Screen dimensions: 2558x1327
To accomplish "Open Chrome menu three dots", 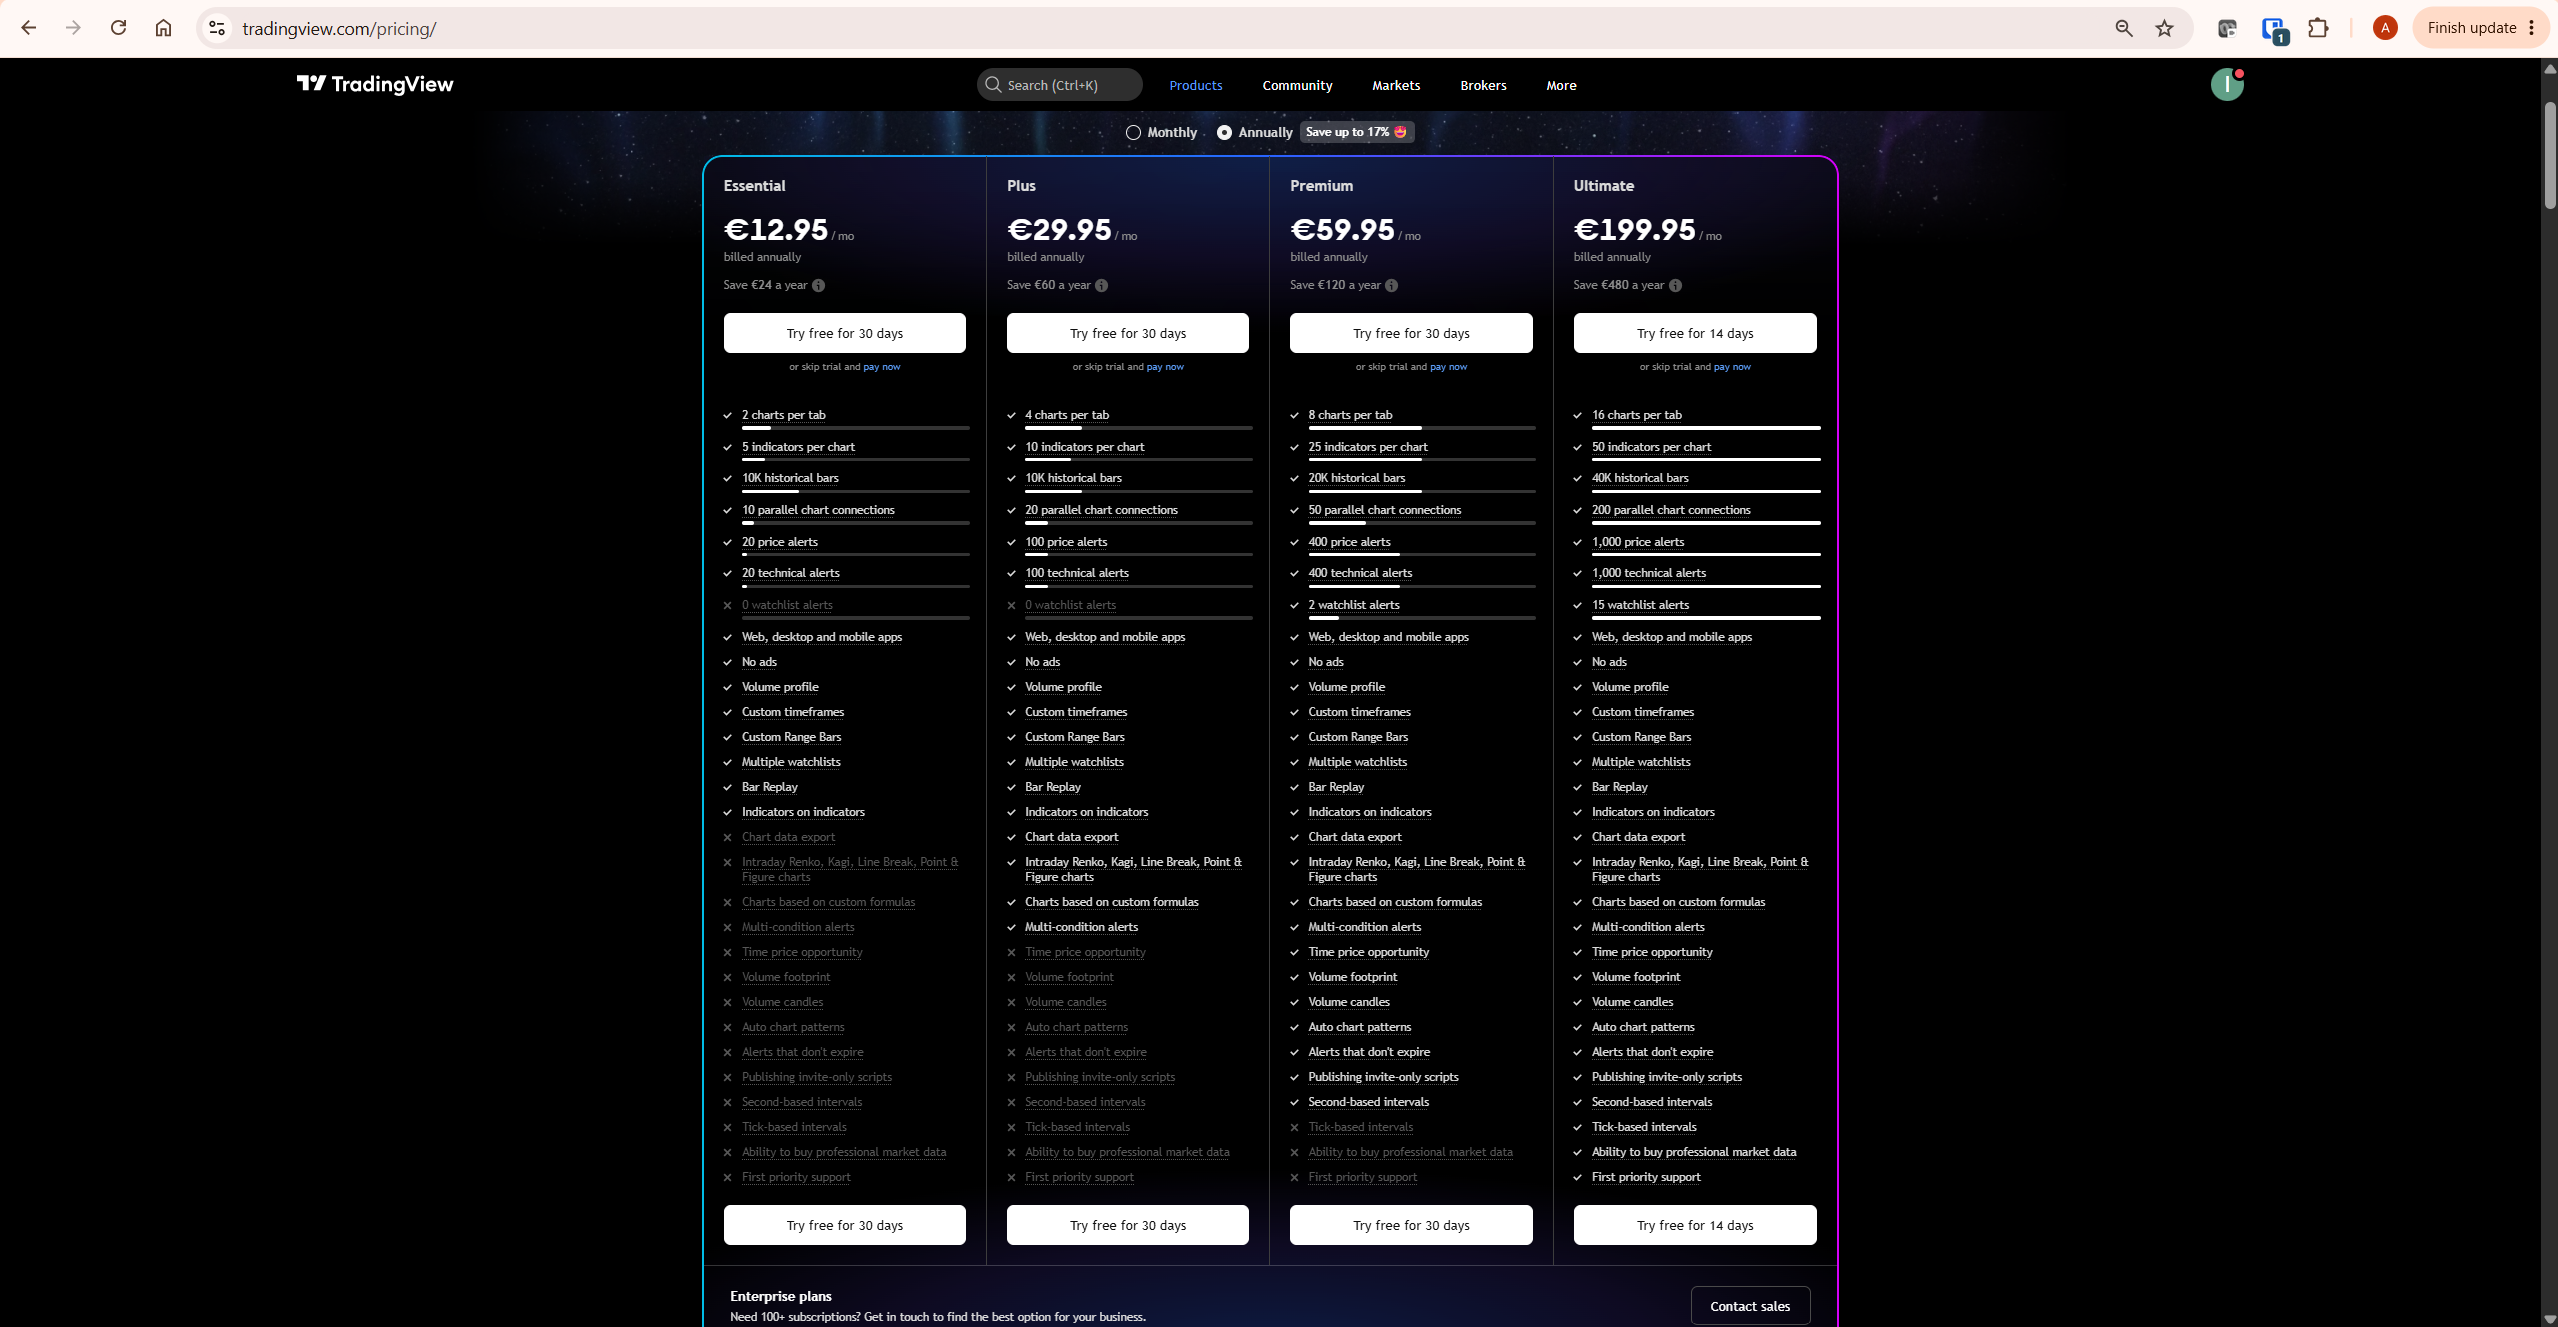I will click(2531, 28).
